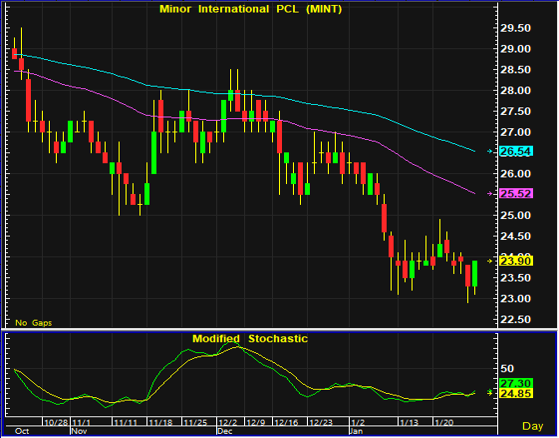Click the Dec month label
Image resolution: width=559 pixels, height=438 pixels.
pyautogui.click(x=225, y=431)
